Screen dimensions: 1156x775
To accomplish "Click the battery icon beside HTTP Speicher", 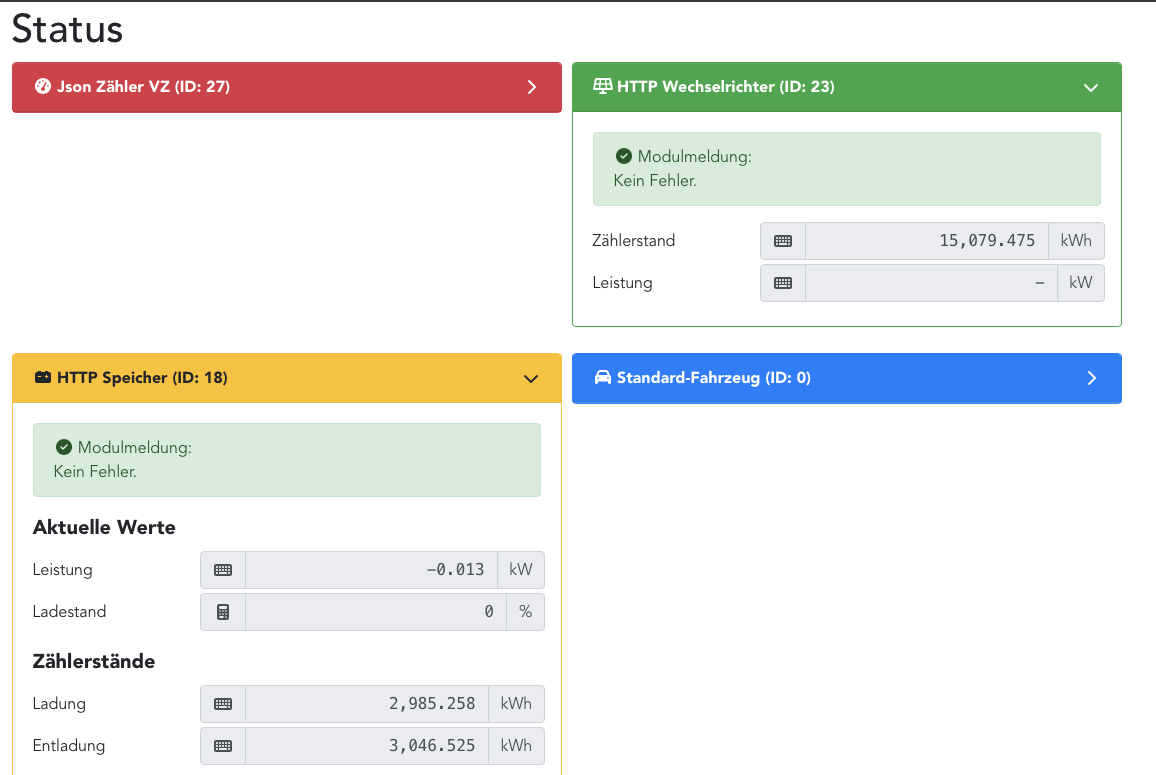I will pos(43,378).
